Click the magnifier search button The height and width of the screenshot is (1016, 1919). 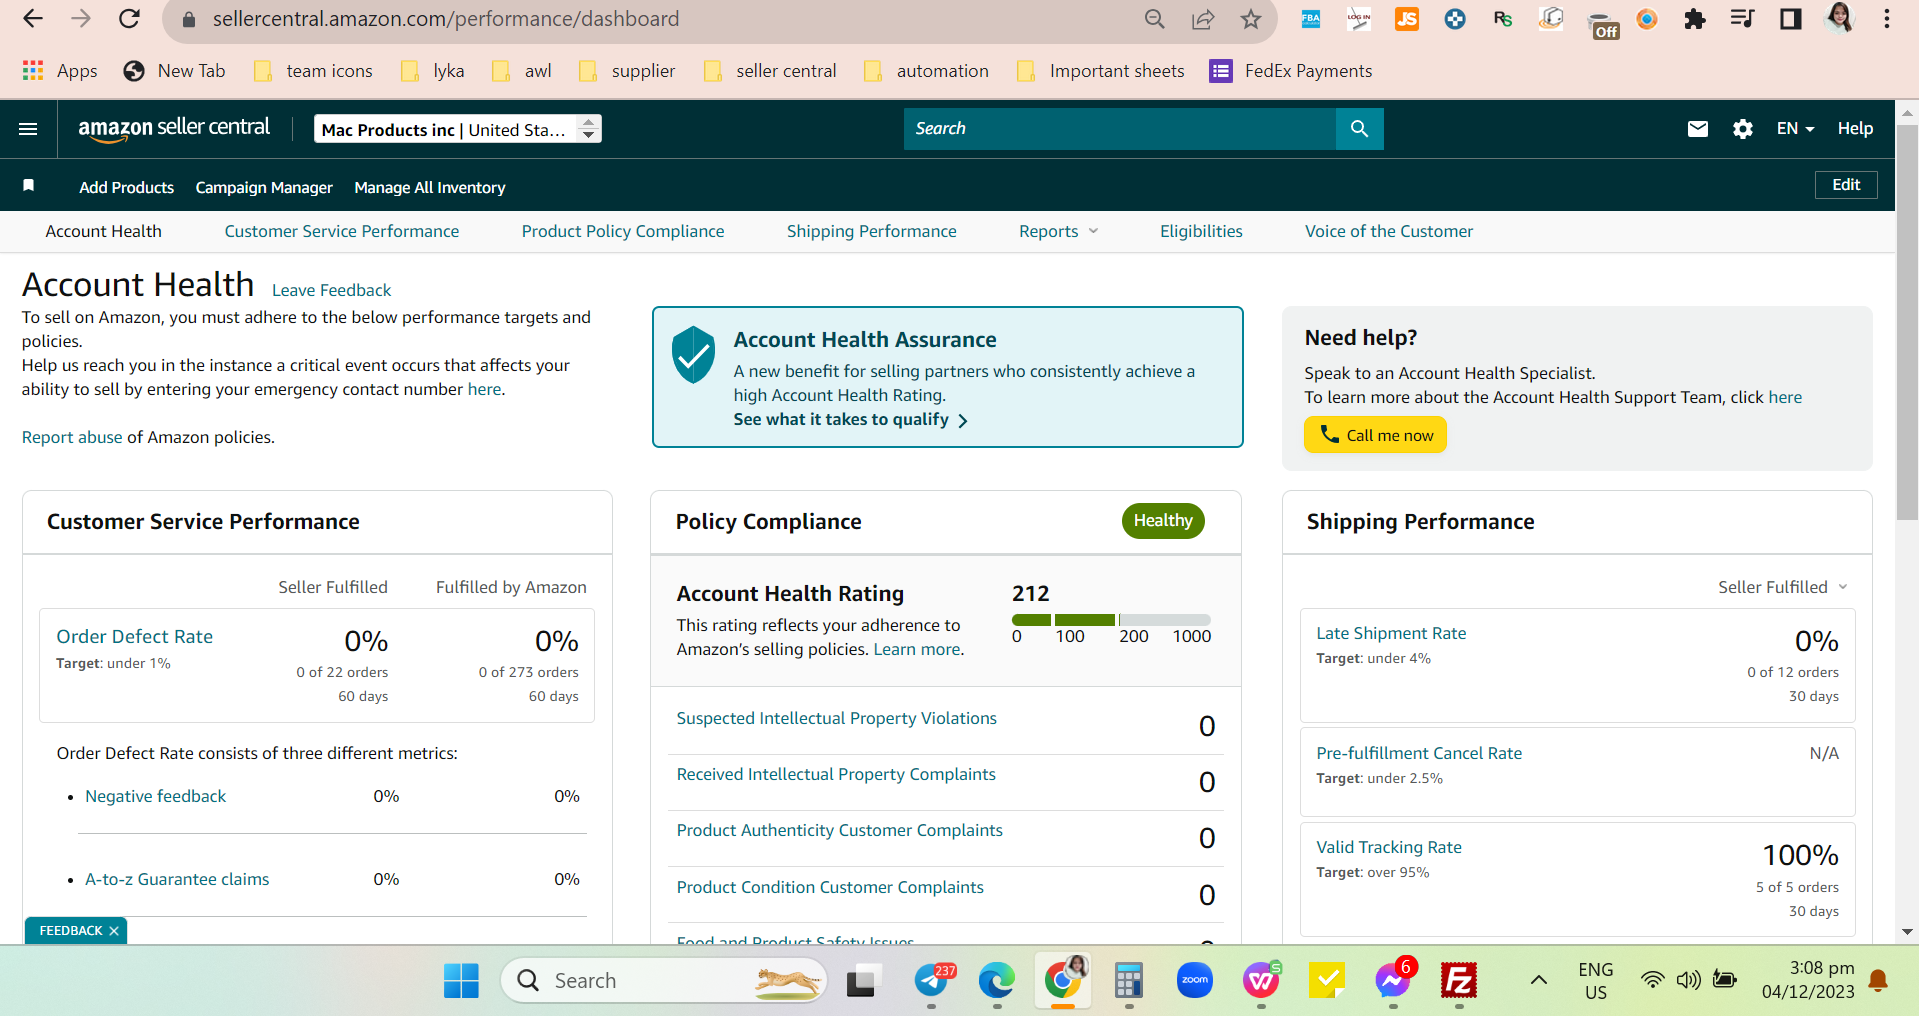click(1359, 129)
